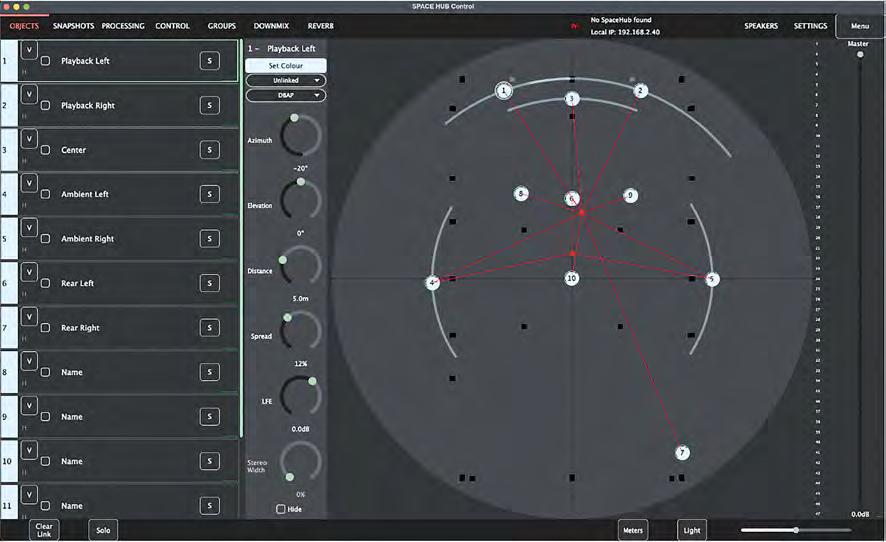This screenshot has width=886, height=542.
Task: Click the Spread knob
Action: (301, 331)
